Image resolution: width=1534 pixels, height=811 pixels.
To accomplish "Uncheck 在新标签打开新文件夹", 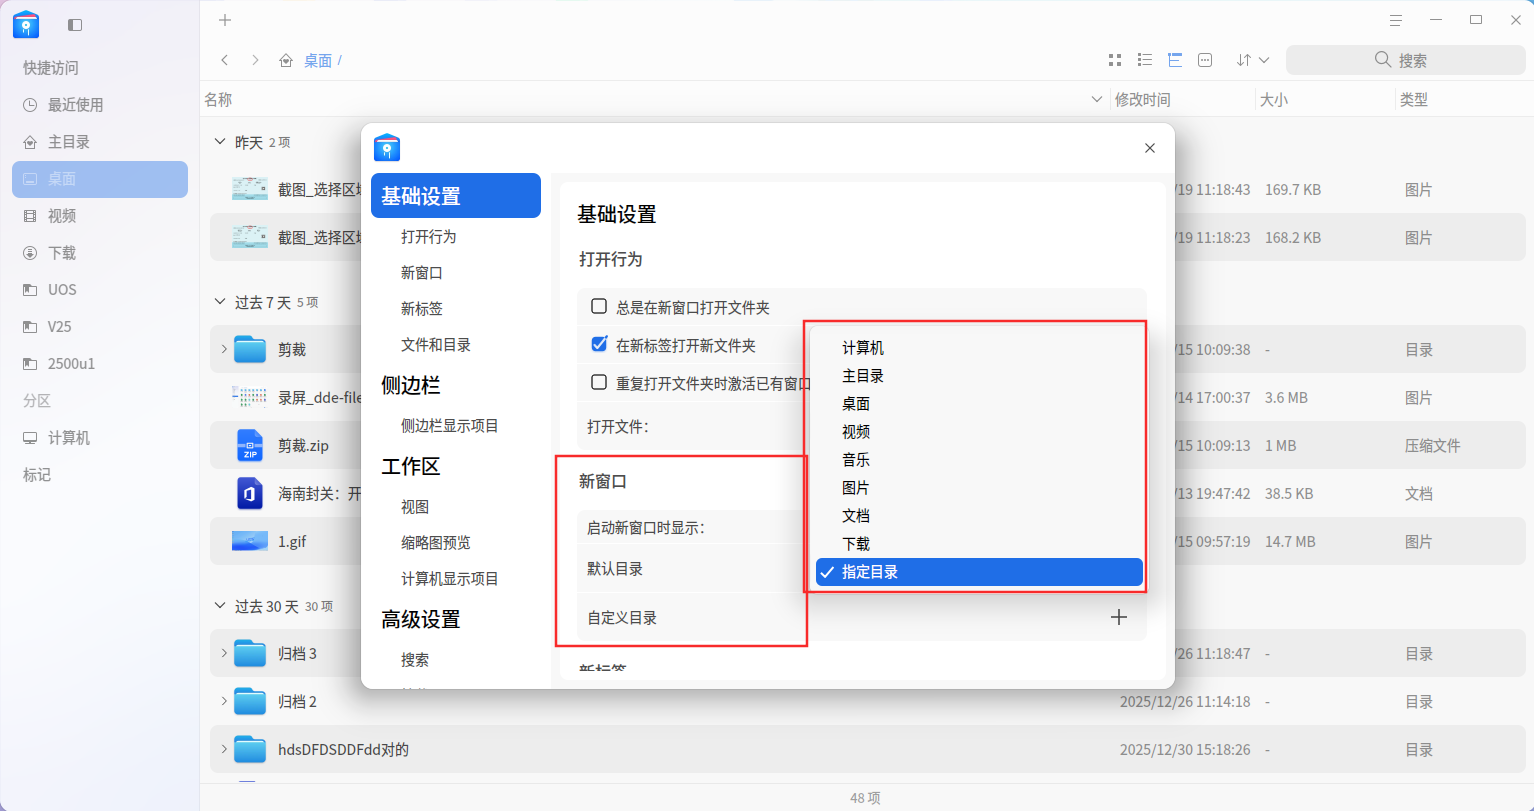I will (599, 344).
